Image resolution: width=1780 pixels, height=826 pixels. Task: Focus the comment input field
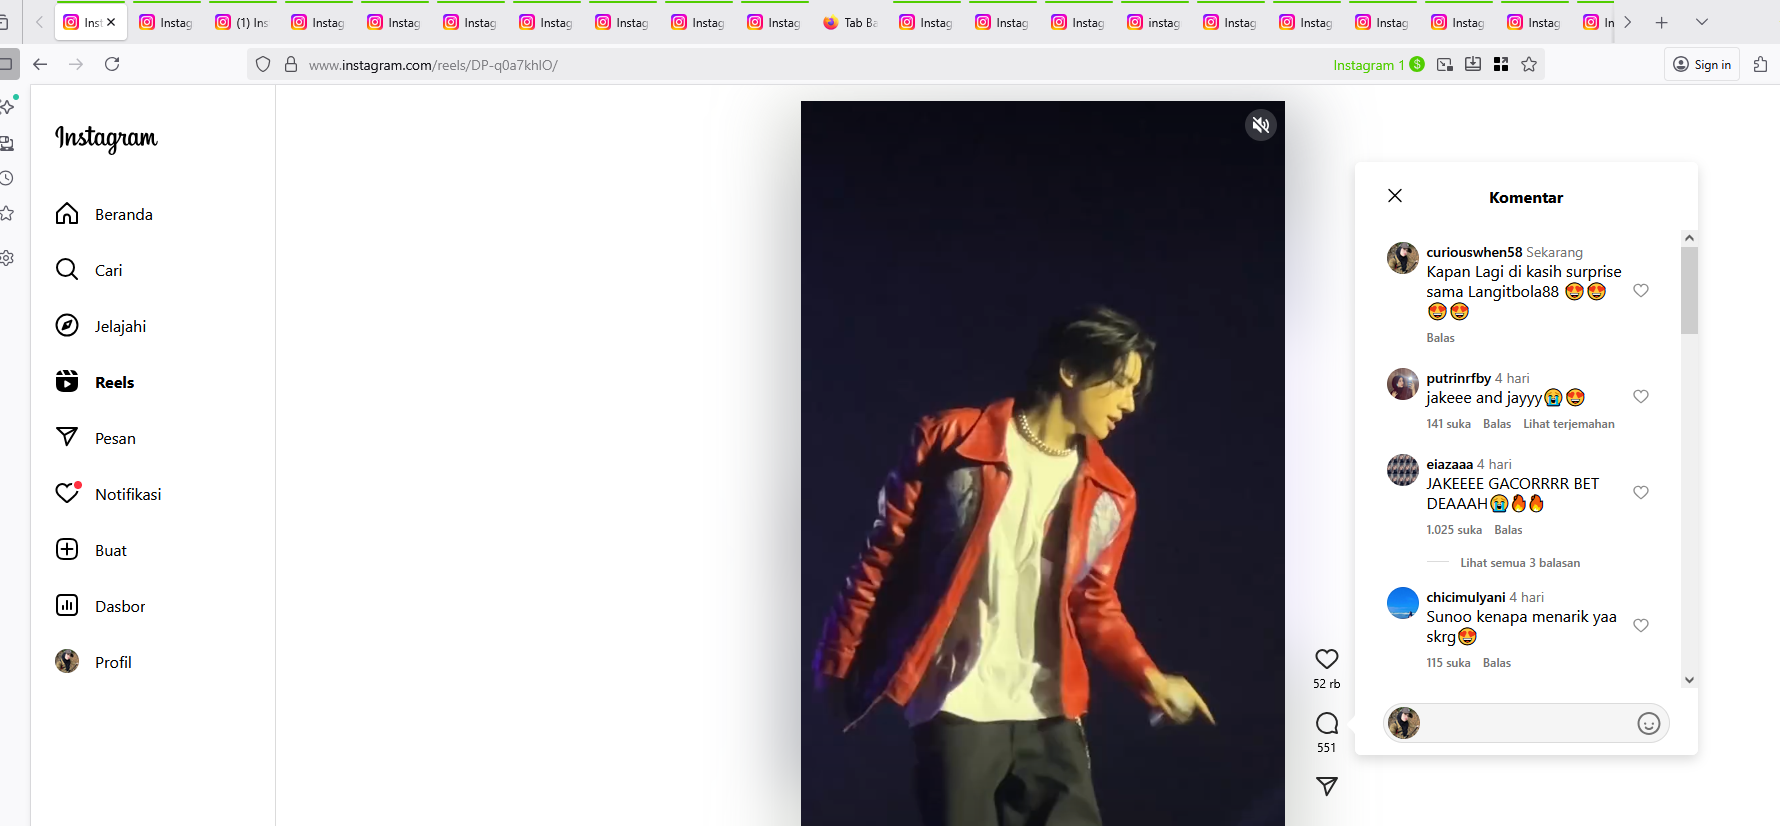click(x=1526, y=723)
